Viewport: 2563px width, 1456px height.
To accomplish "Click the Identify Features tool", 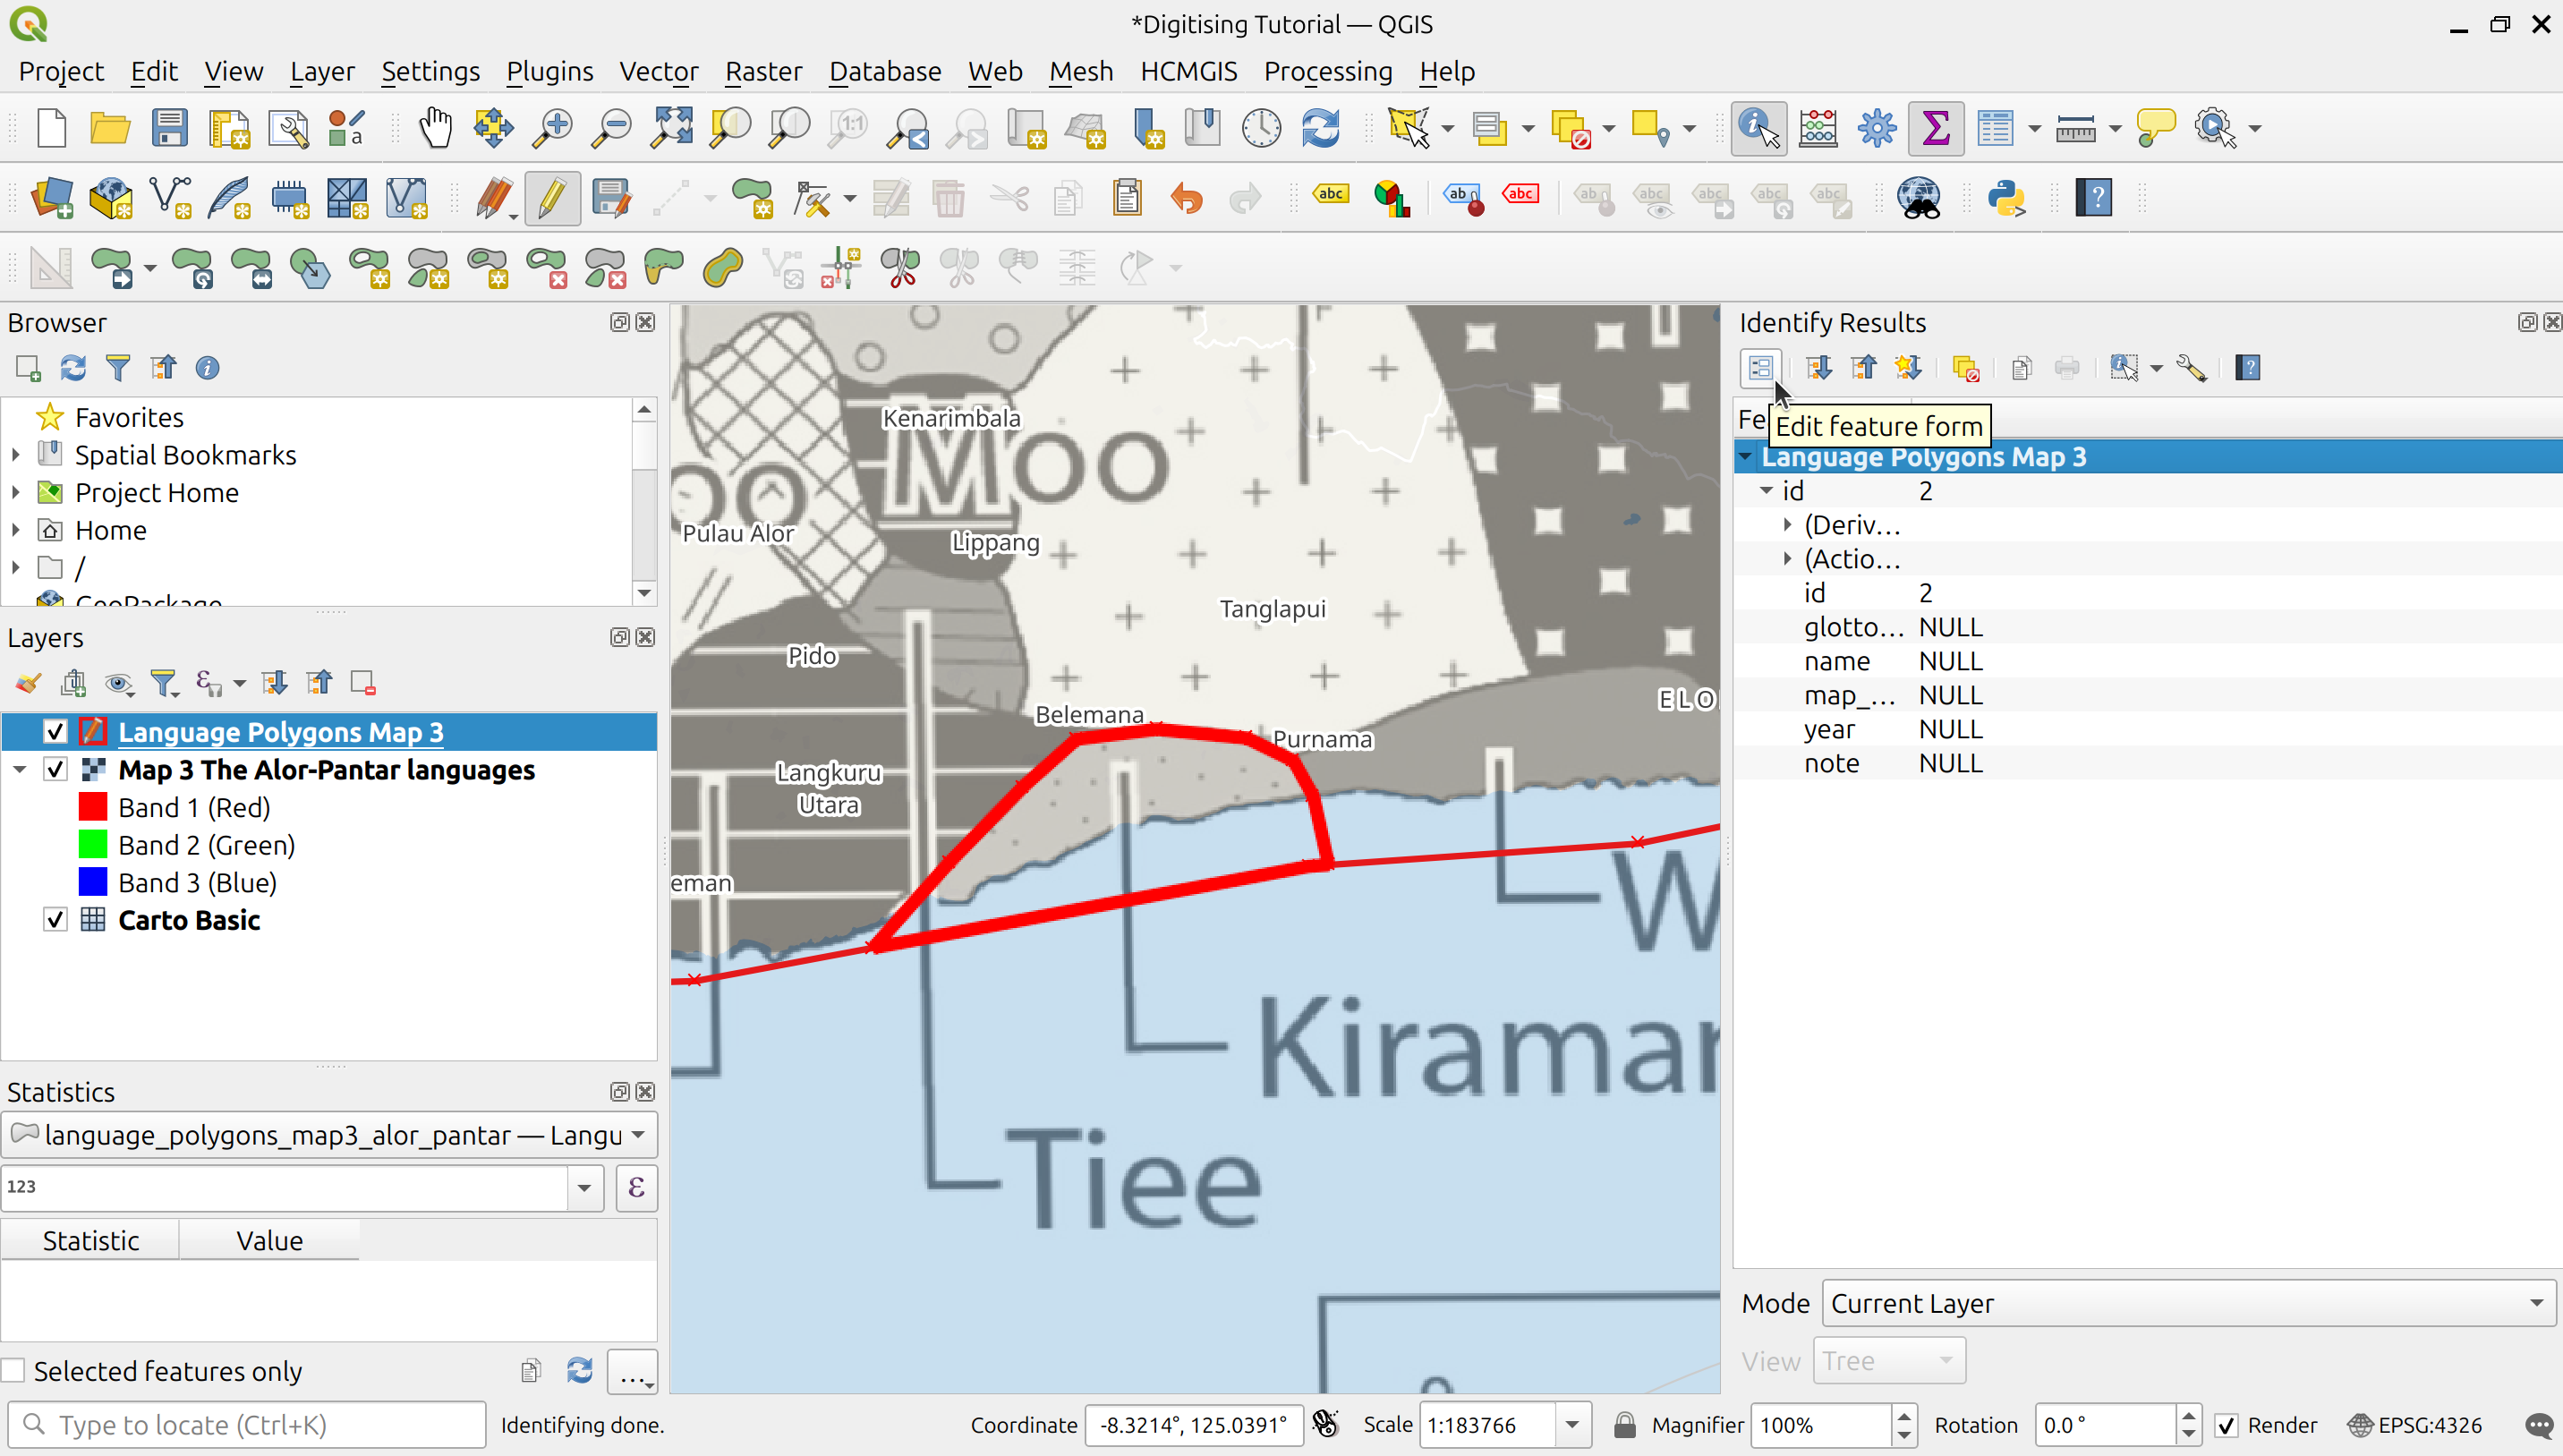I will pos(1757,128).
